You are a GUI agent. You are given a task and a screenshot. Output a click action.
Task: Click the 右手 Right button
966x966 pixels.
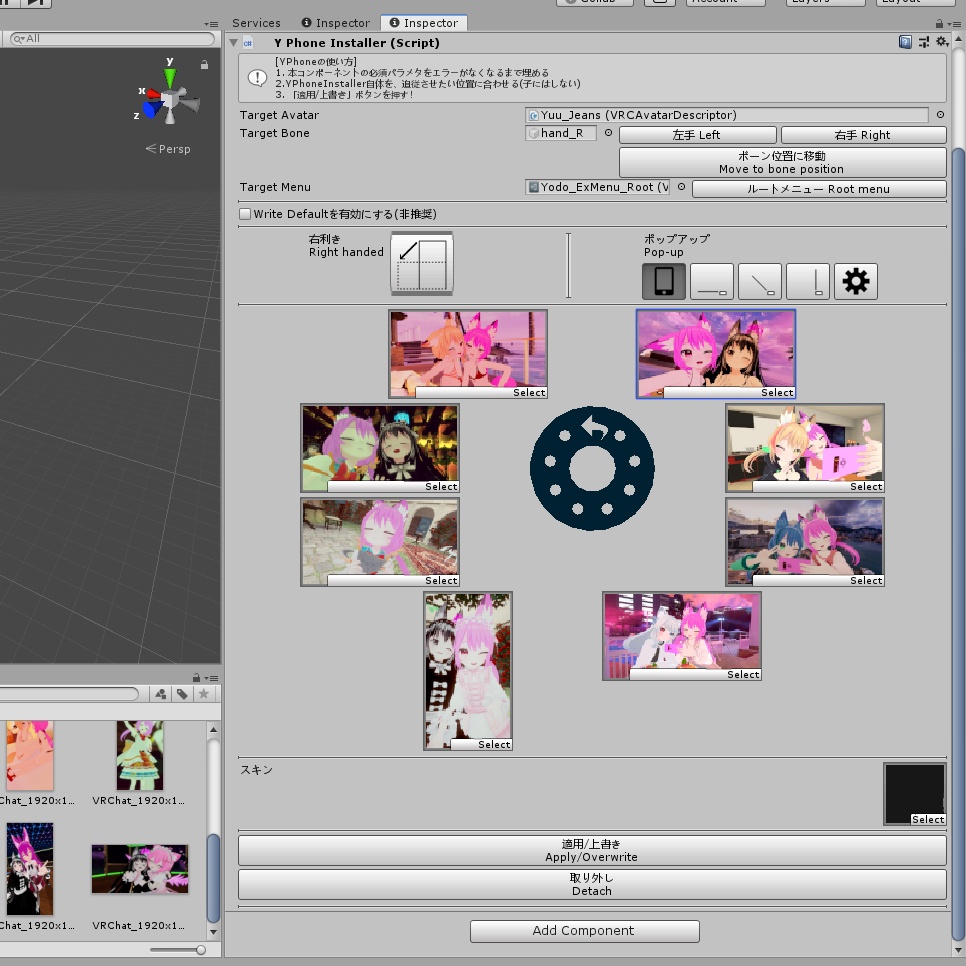(863, 135)
